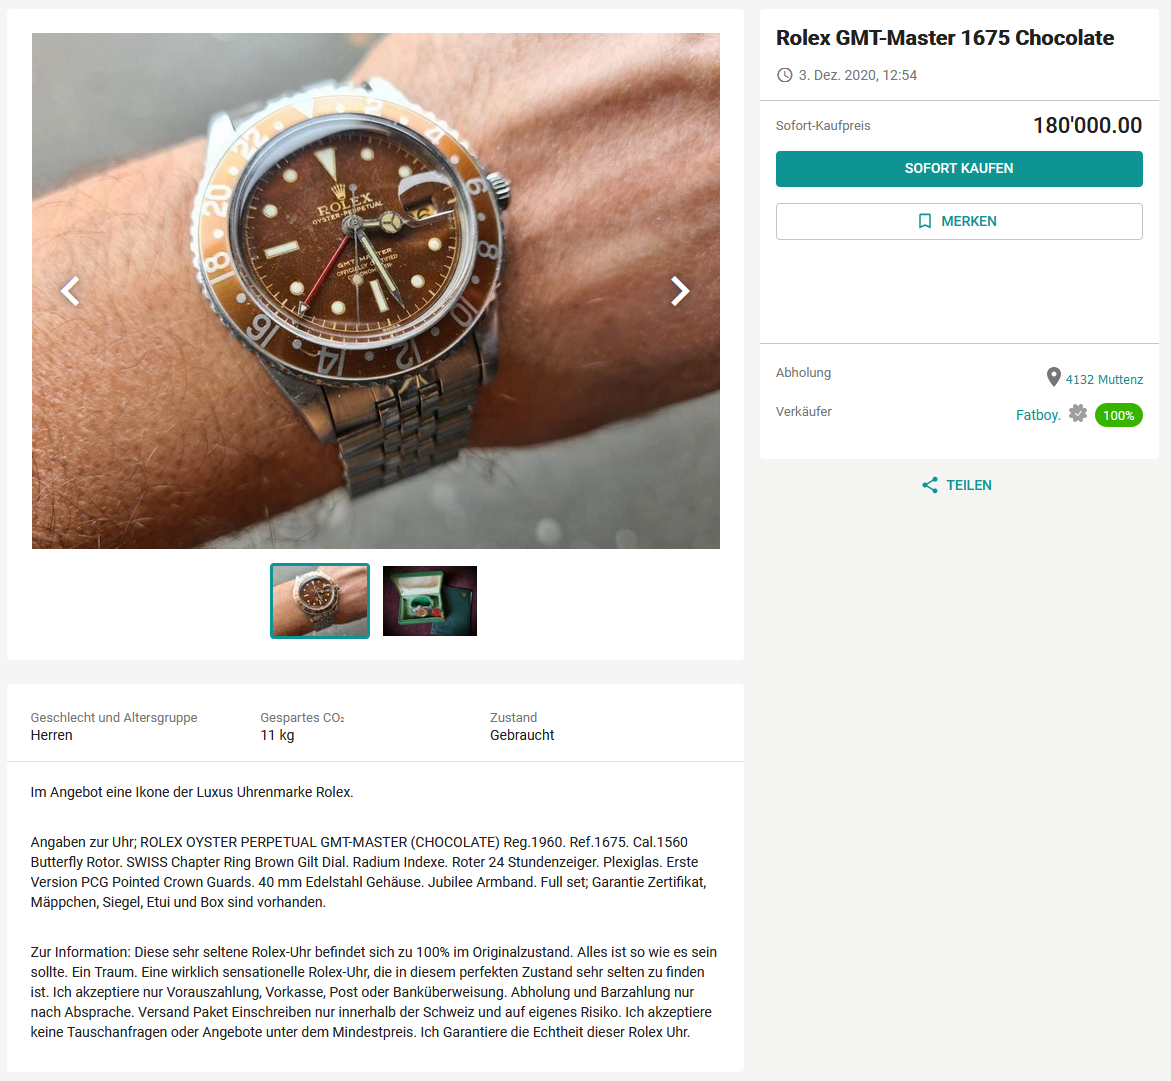Click the listing title Rolex GMT-Master 1675 Chocolate
Screen dimensions: 1171x1081
coord(945,38)
